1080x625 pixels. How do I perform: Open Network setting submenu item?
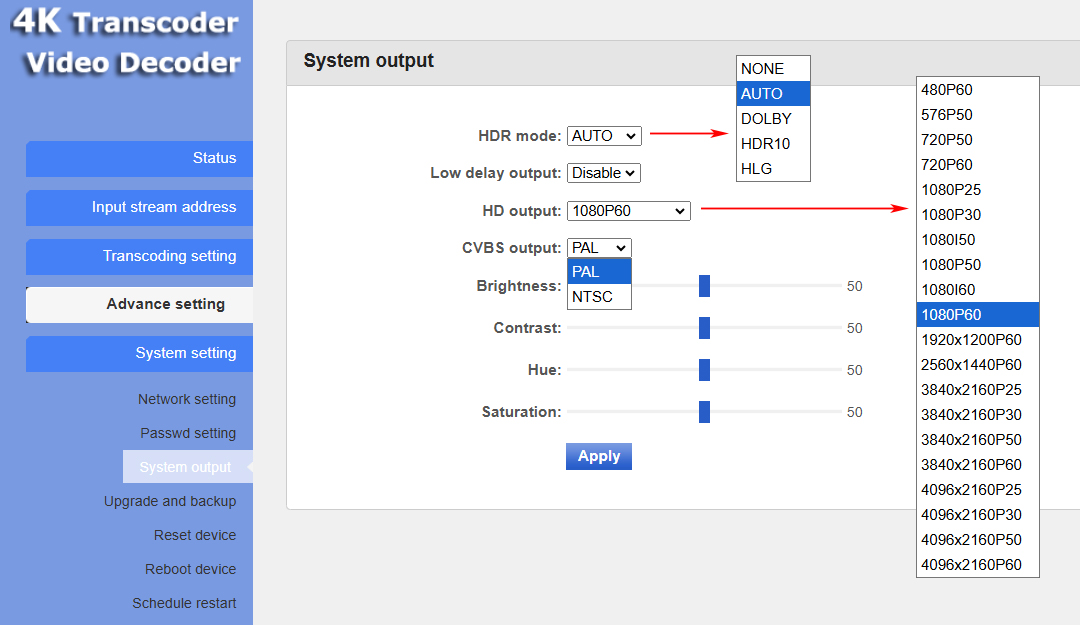click(x=187, y=399)
